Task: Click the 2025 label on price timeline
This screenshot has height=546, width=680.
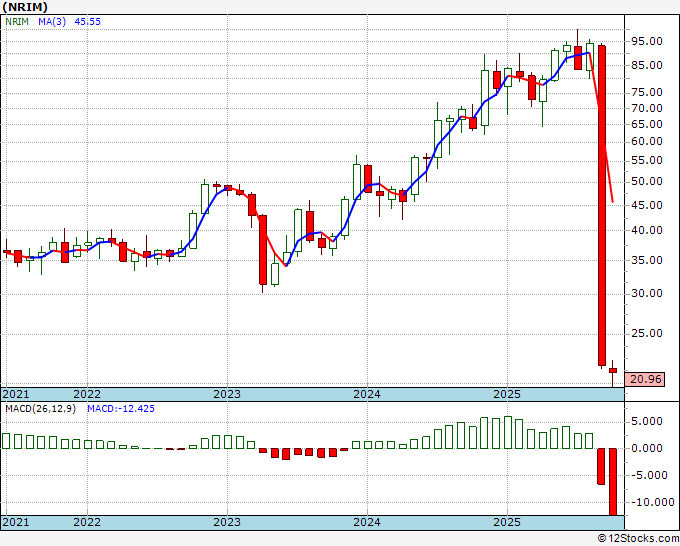Action: coord(507,395)
